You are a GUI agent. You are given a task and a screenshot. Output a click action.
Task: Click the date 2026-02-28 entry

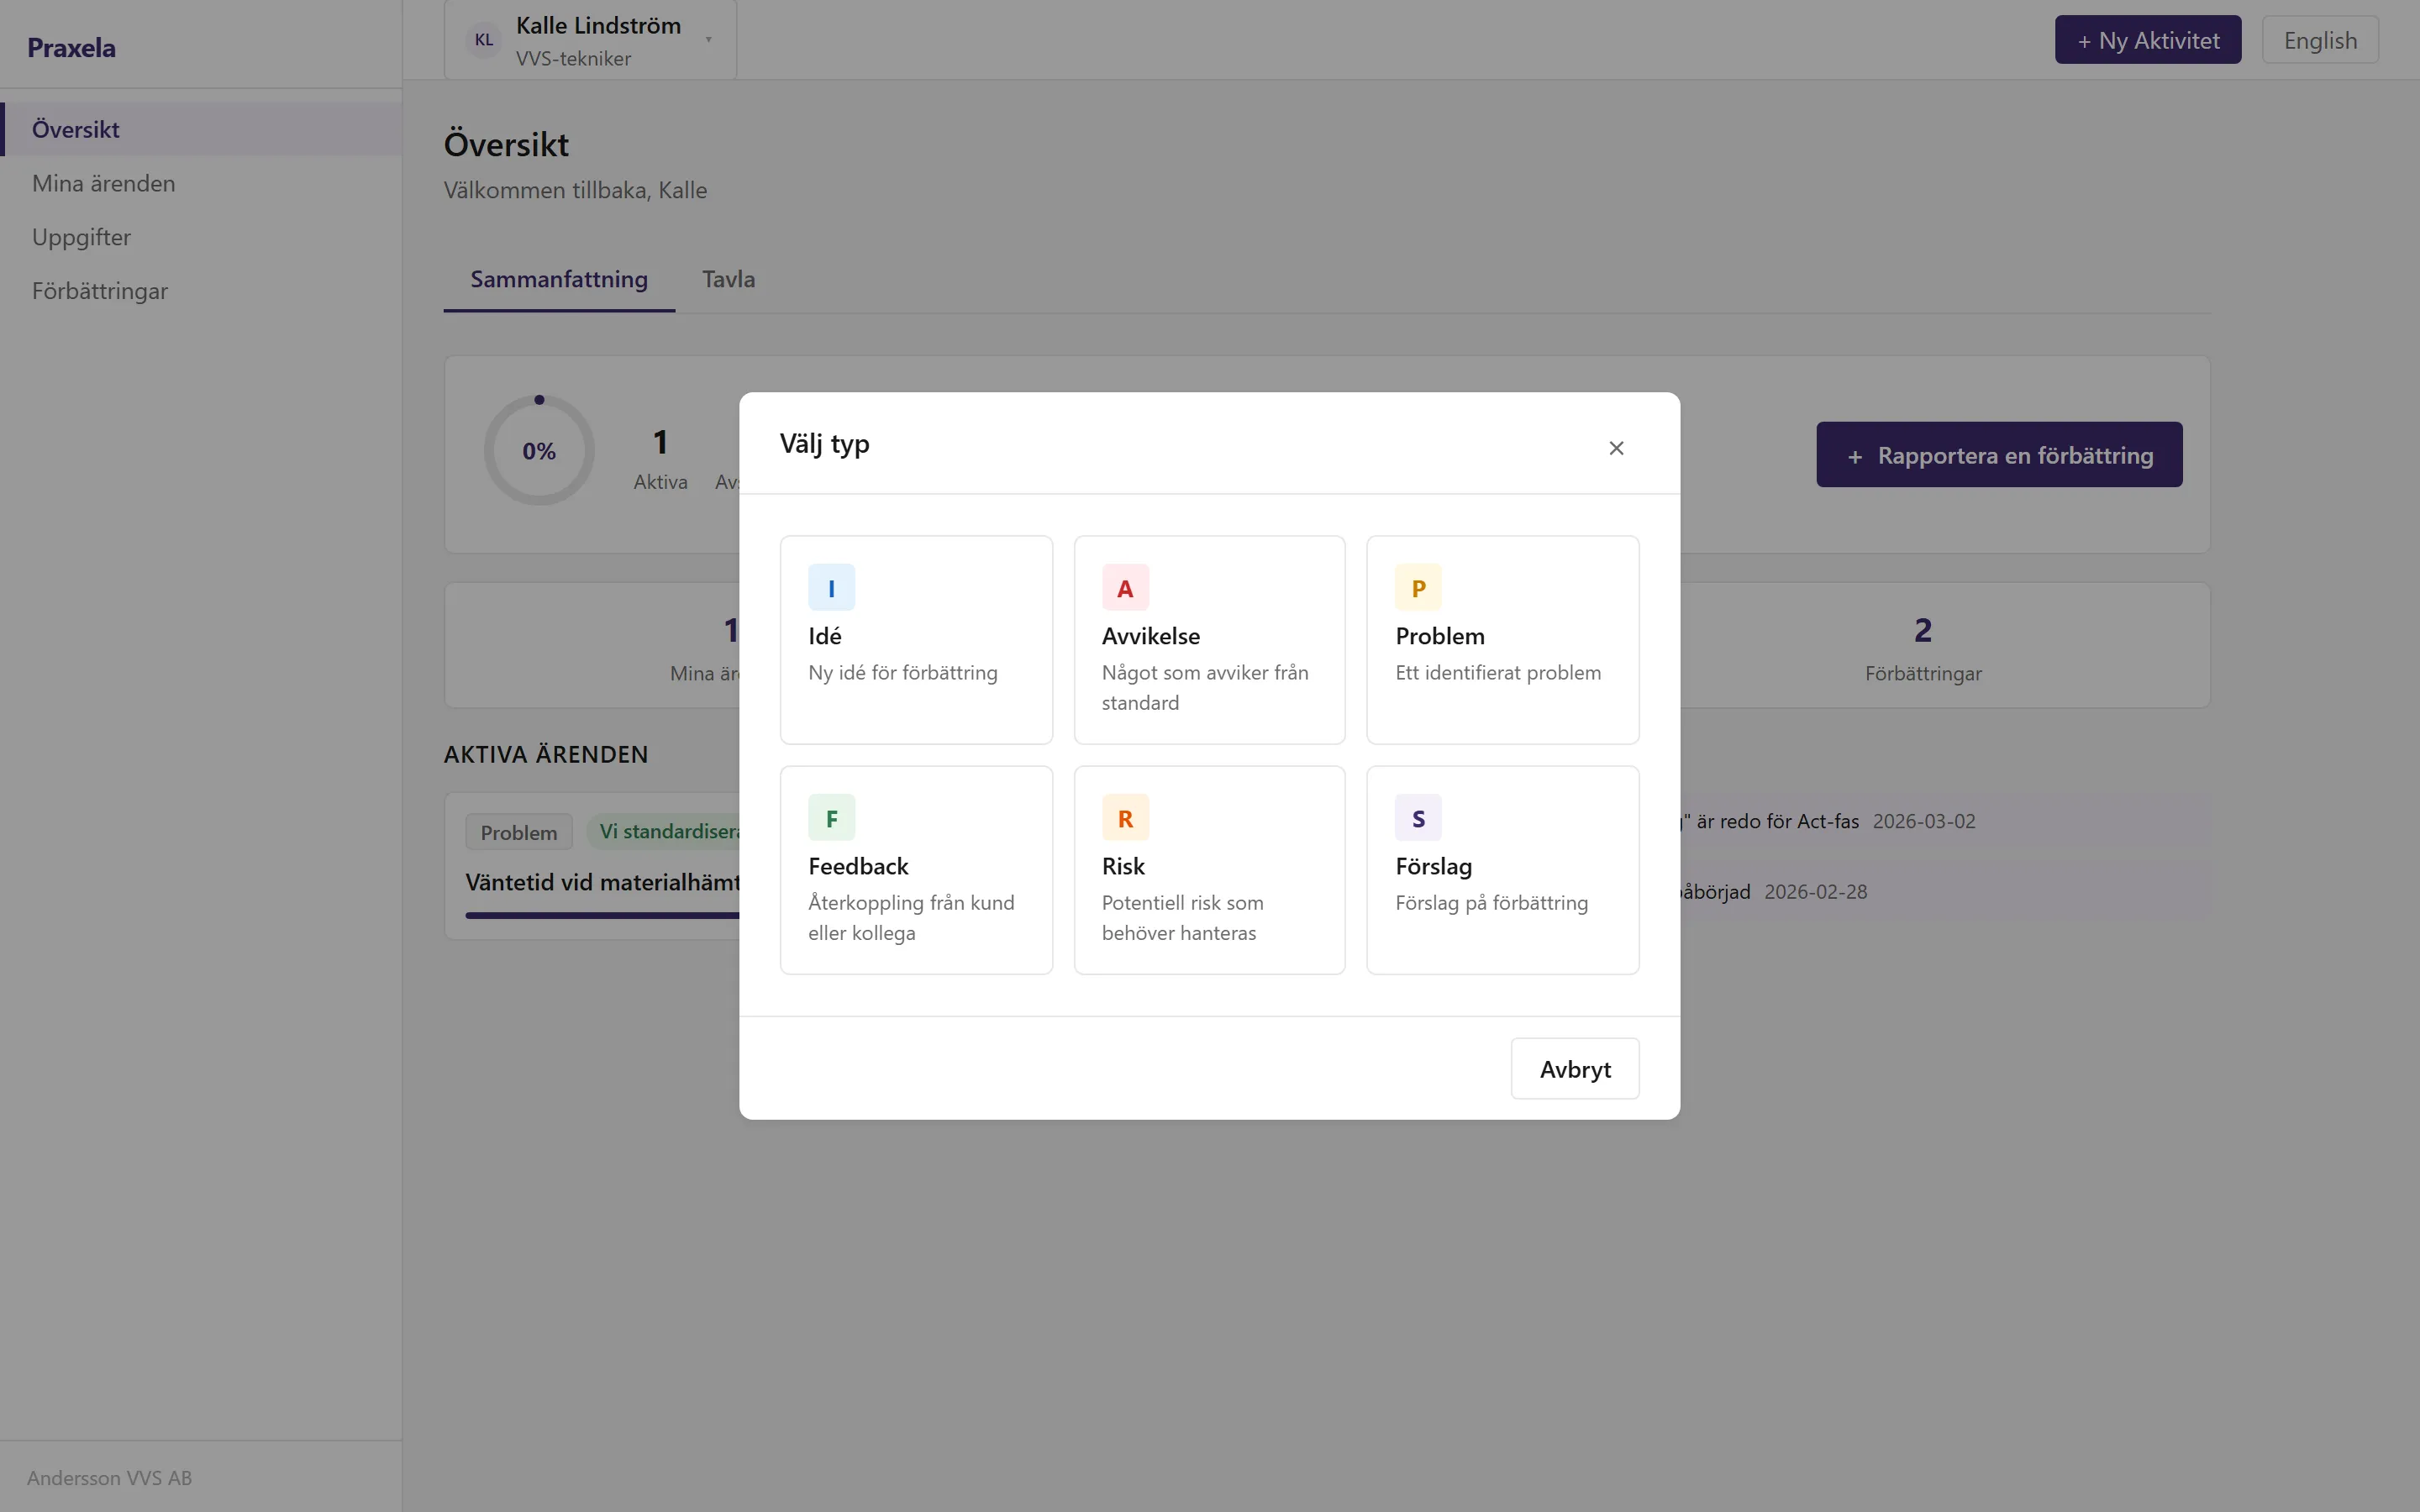(x=1815, y=892)
